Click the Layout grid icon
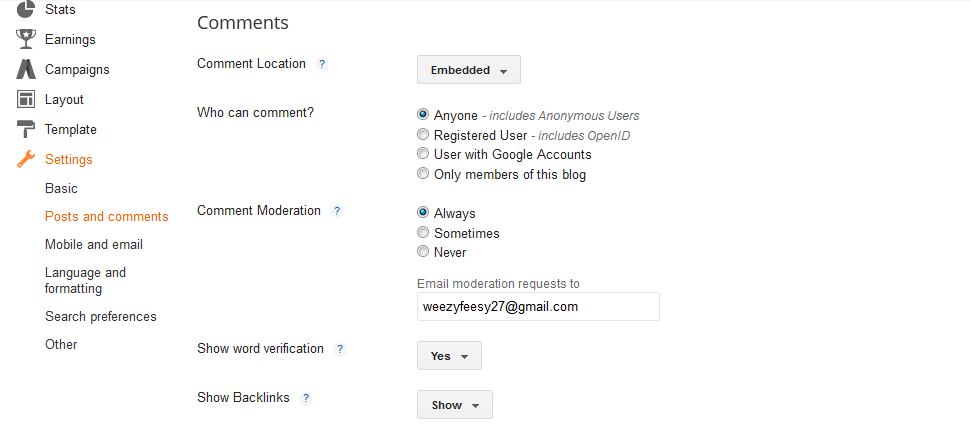The width and height of the screenshot is (971, 431). pos(26,99)
